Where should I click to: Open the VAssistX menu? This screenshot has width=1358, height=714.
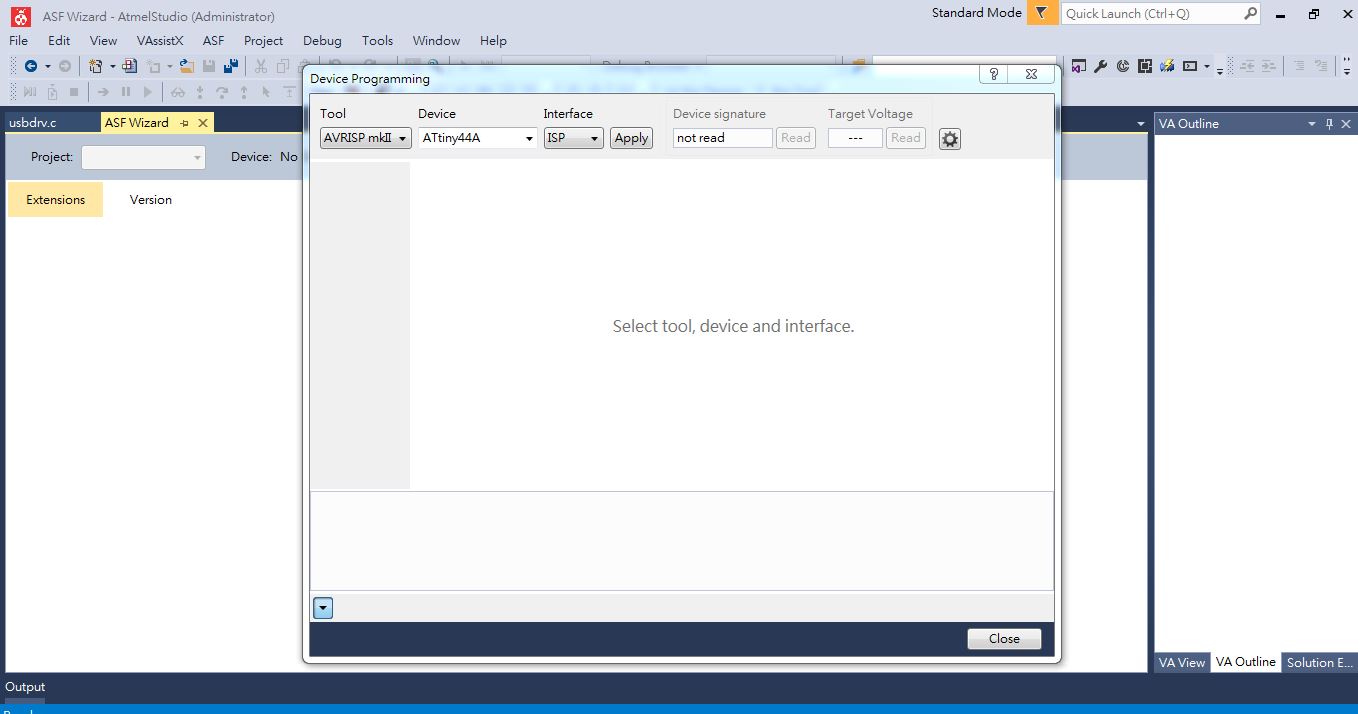pyautogui.click(x=160, y=41)
